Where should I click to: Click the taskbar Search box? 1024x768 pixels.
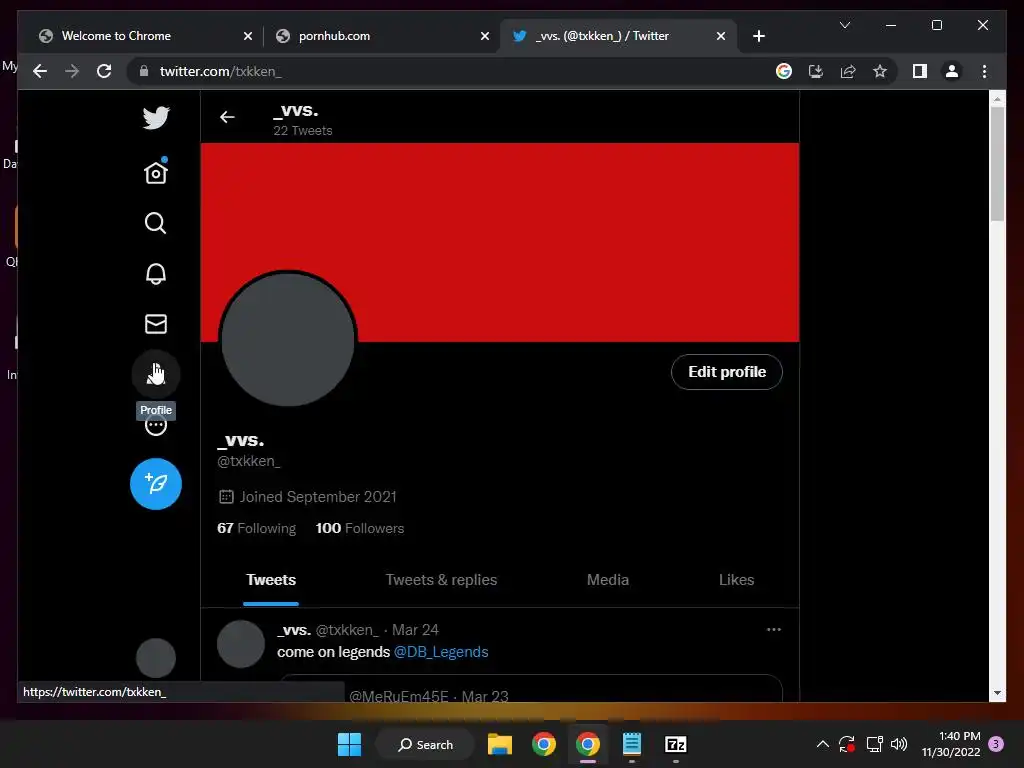point(425,744)
